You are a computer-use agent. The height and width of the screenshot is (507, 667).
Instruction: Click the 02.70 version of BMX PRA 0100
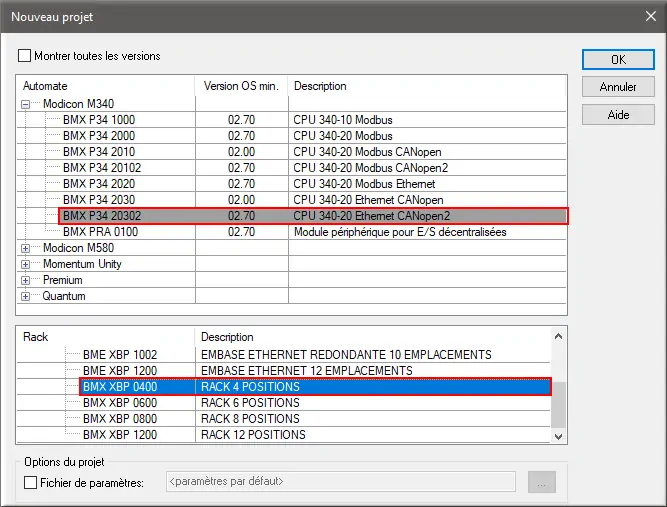pos(241,232)
